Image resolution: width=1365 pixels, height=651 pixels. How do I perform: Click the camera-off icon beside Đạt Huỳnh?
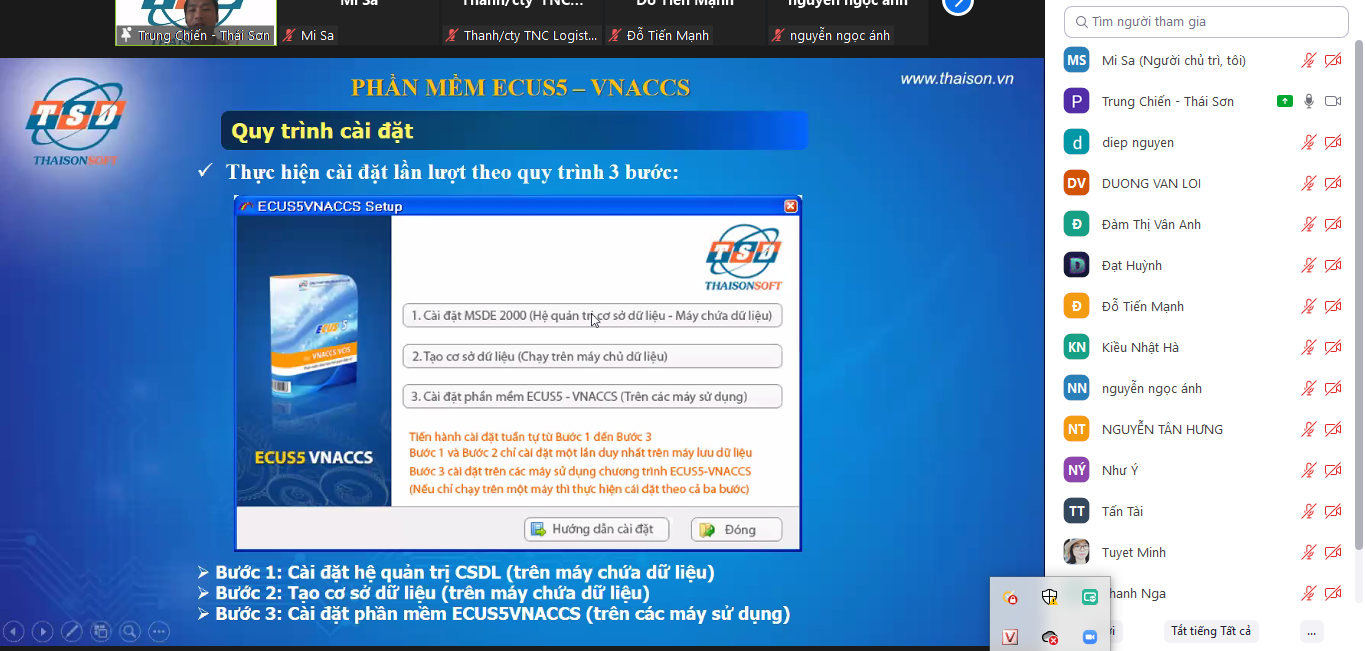[1333, 266]
